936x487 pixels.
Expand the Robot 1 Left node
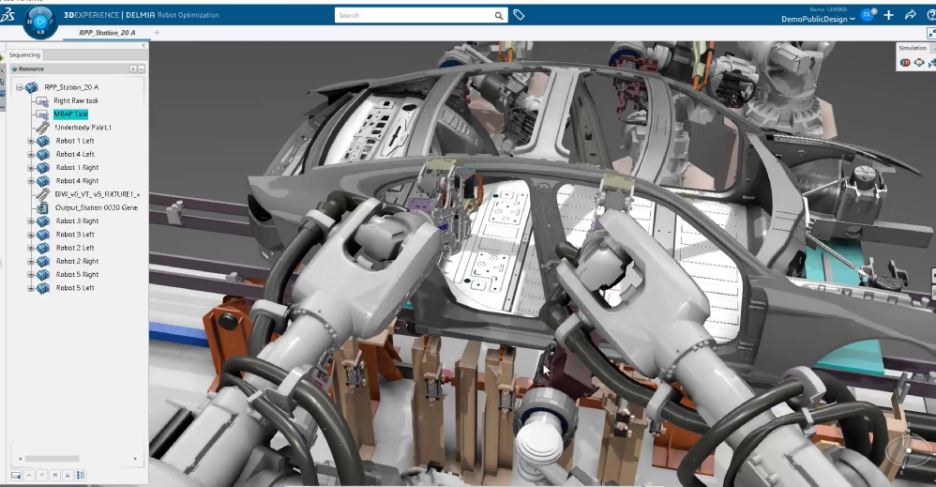pyautogui.click(x=30, y=141)
